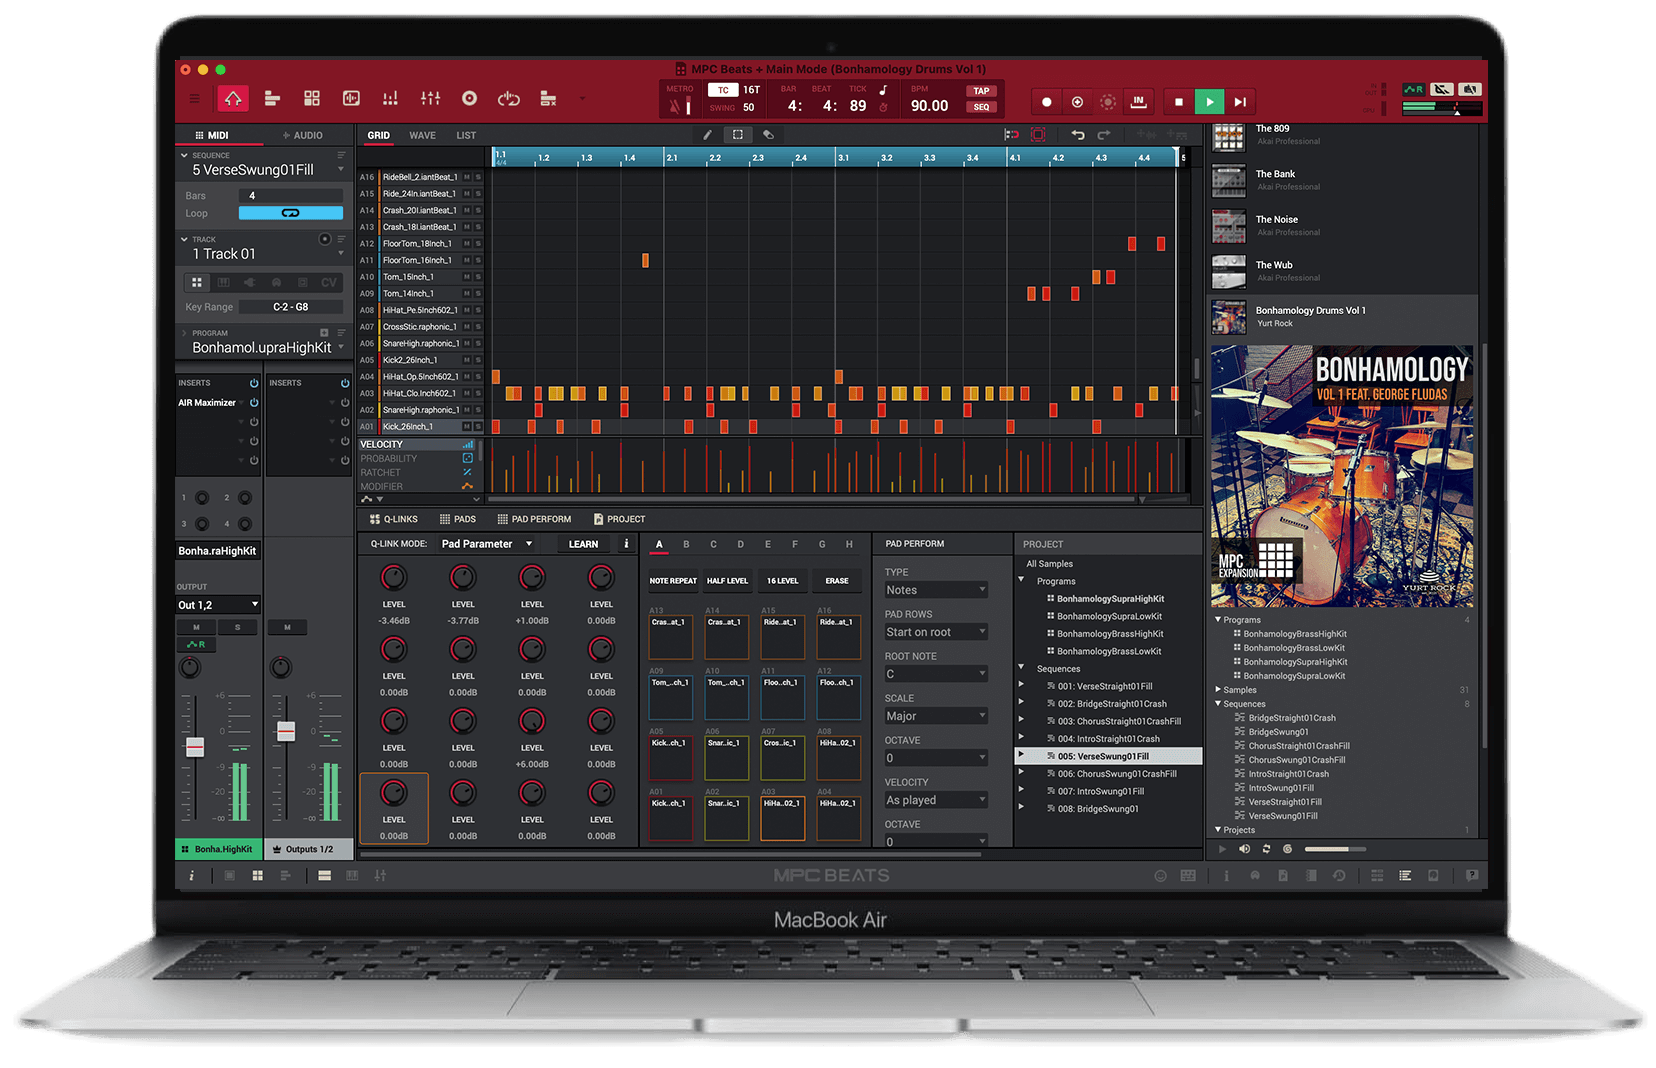Viewport: 1656px width, 1068px height.
Task: Open the sampler circular icon
Action: 469,98
